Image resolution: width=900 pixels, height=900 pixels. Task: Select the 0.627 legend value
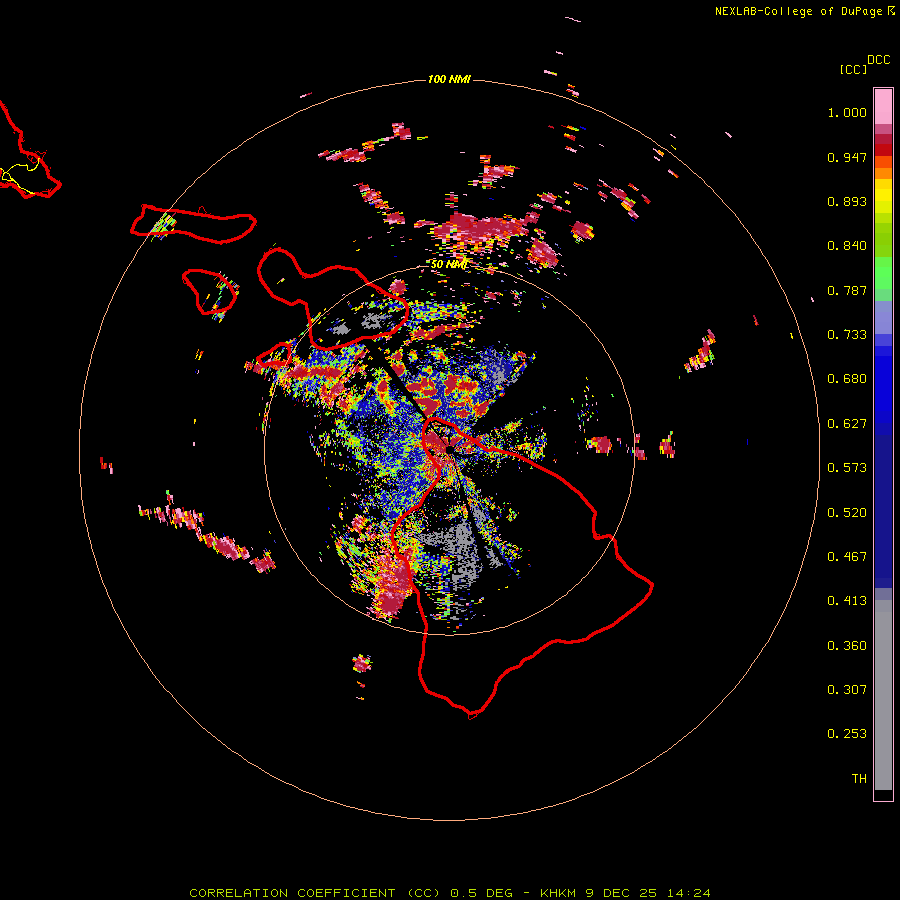pyautogui.click(x=847, y=424)
